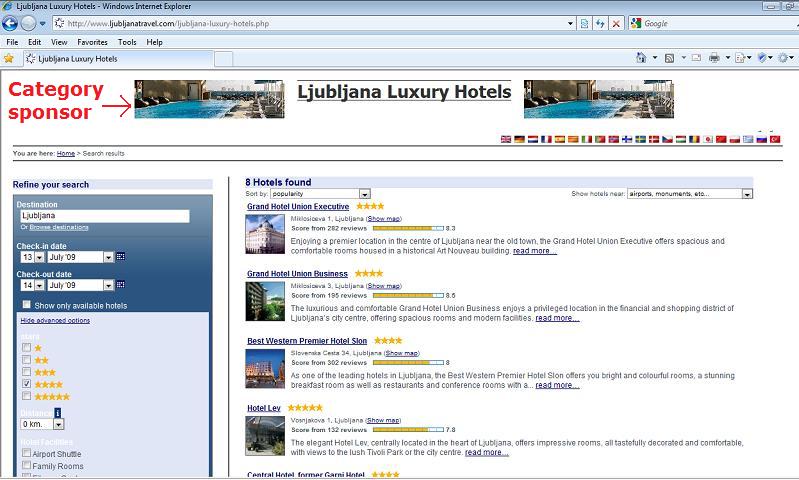Click Hide advanced options link
799x480 pixels.
coord(55,320)
